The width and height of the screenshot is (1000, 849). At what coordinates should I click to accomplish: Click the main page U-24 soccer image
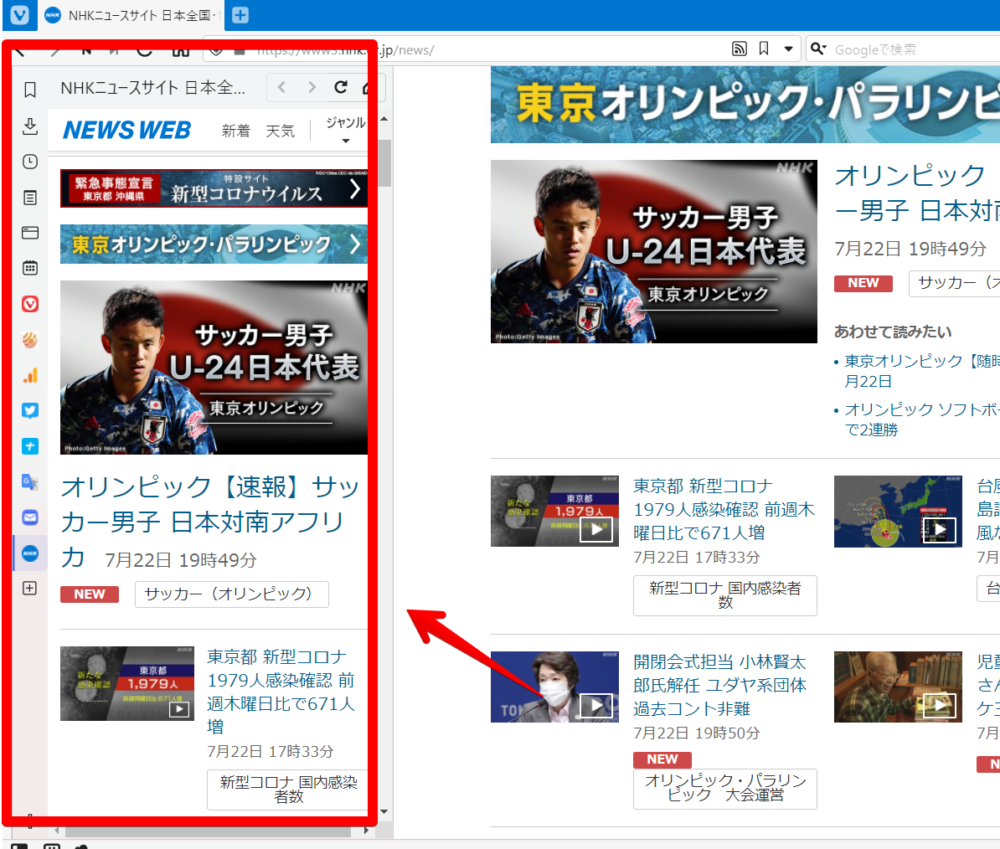(654, 251)
